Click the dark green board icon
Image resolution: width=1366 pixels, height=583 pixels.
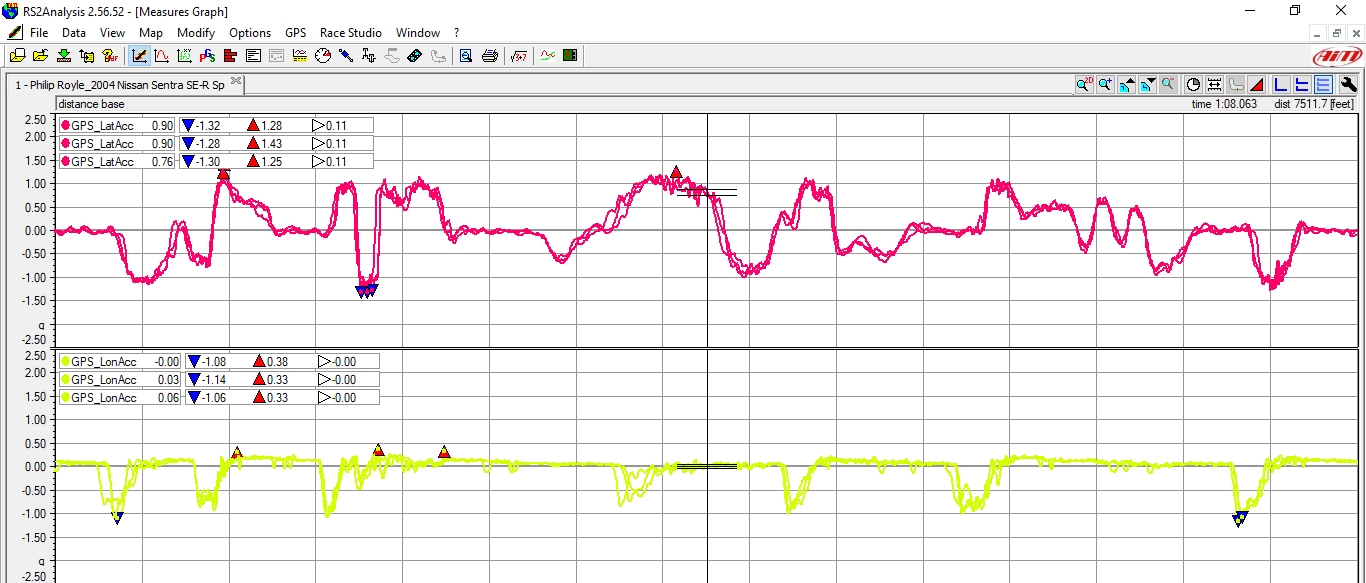[x=570, y=56]
